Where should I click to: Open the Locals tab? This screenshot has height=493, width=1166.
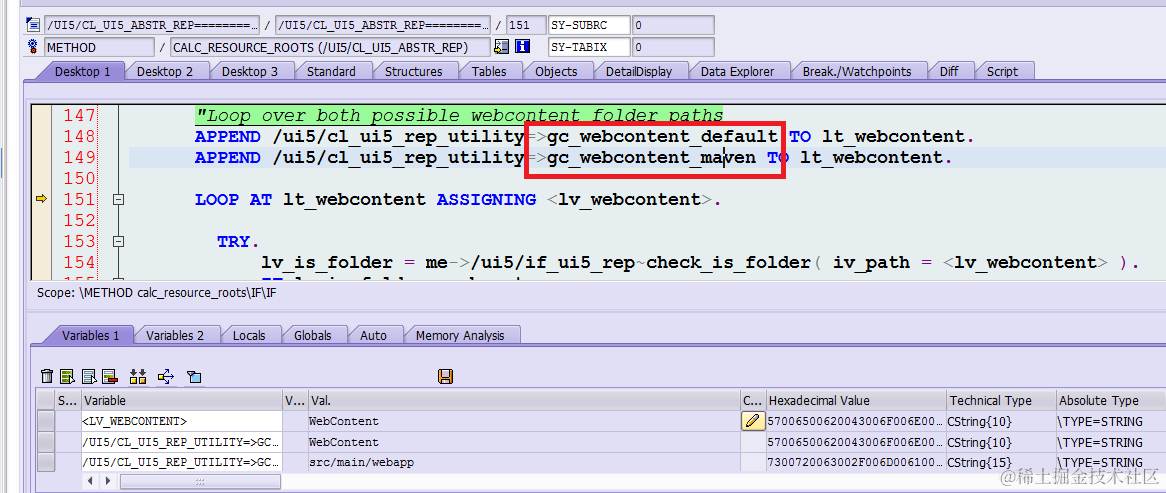(x=249, y=335)
